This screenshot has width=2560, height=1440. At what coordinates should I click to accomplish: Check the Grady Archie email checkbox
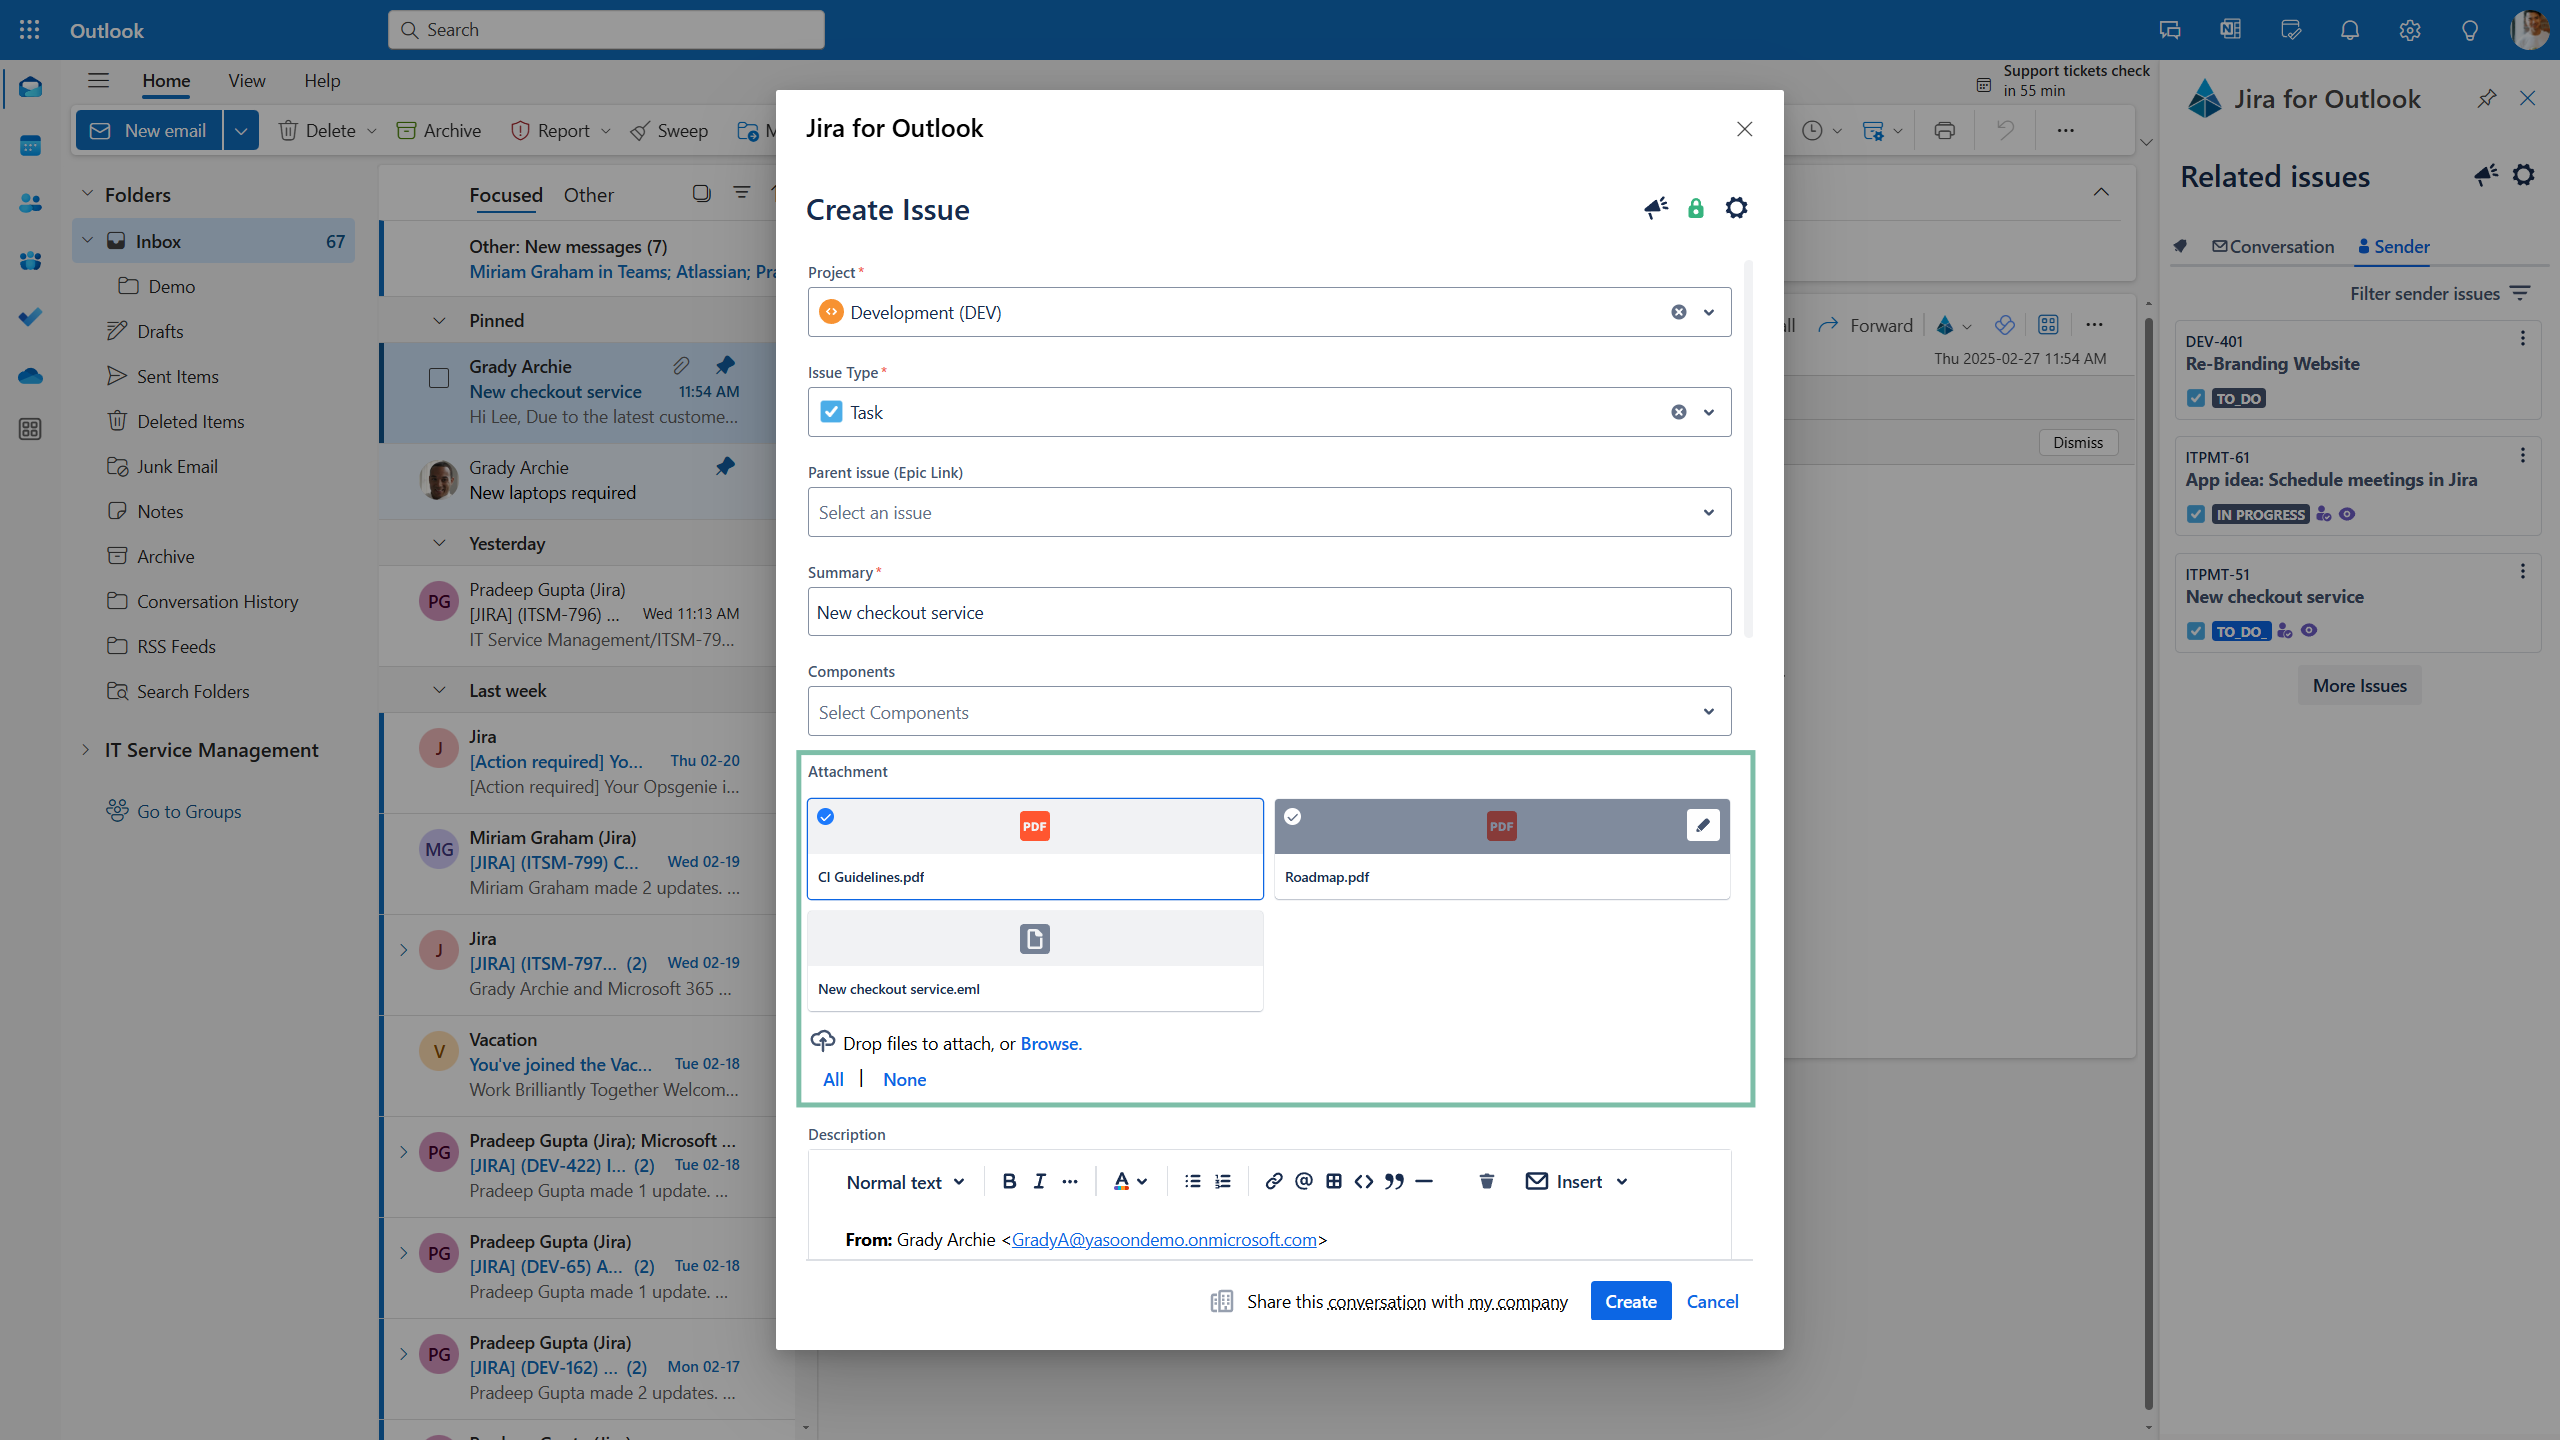(438, 378)
